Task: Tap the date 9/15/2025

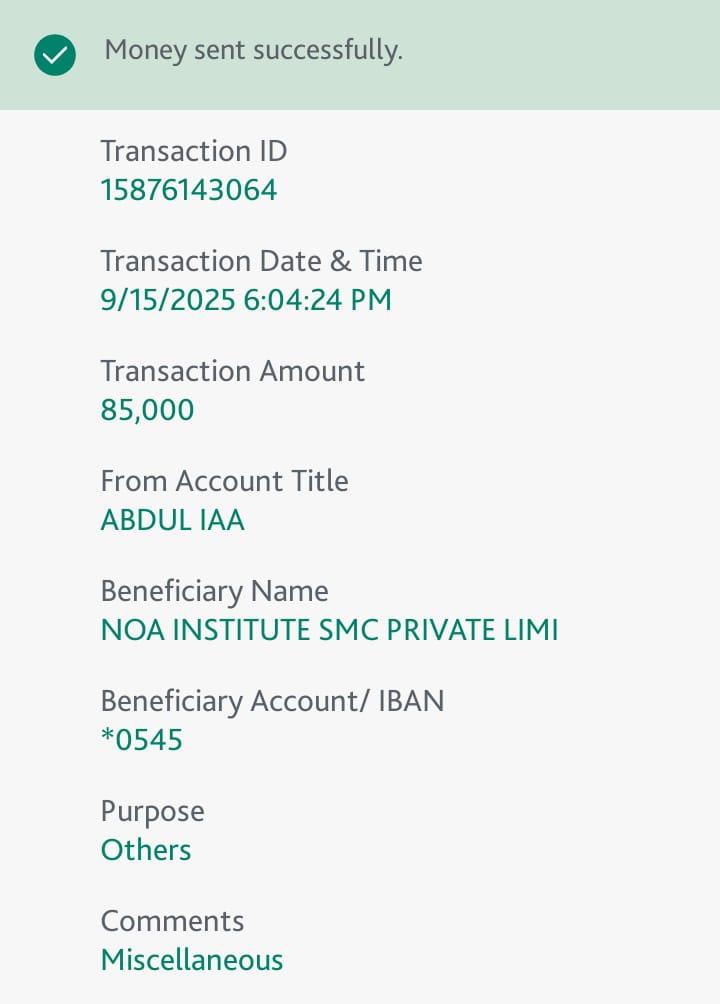Action: [168, 300]
